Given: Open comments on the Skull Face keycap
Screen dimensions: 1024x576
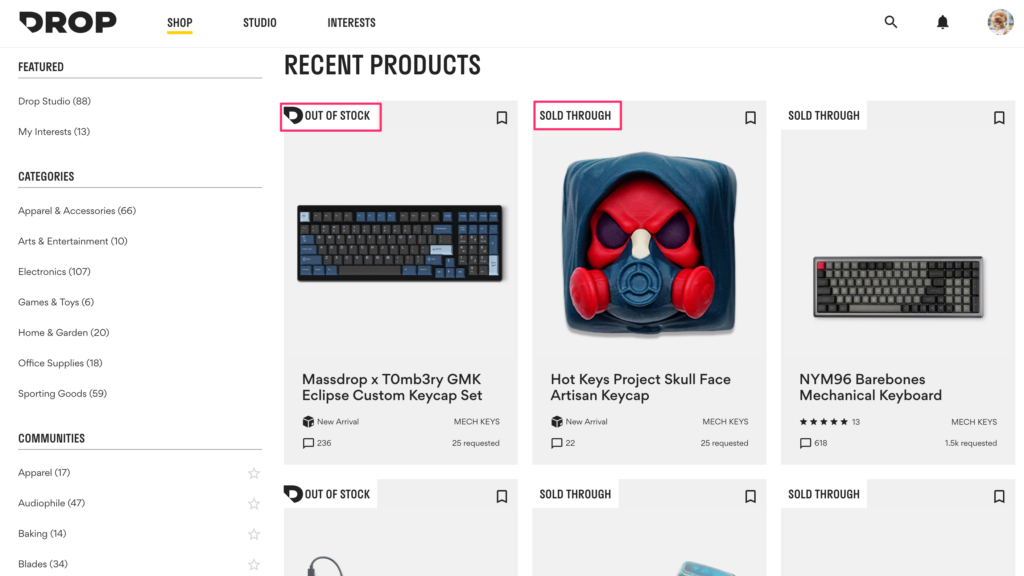Looking at the screenshot, I should [x=556, y=442].
